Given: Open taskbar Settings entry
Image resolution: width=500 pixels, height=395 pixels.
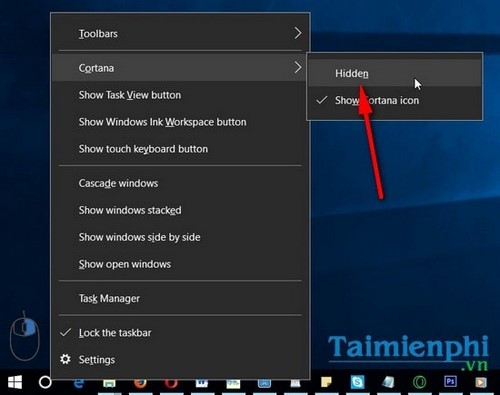Looking at the screenshot, I should point(180,360).
